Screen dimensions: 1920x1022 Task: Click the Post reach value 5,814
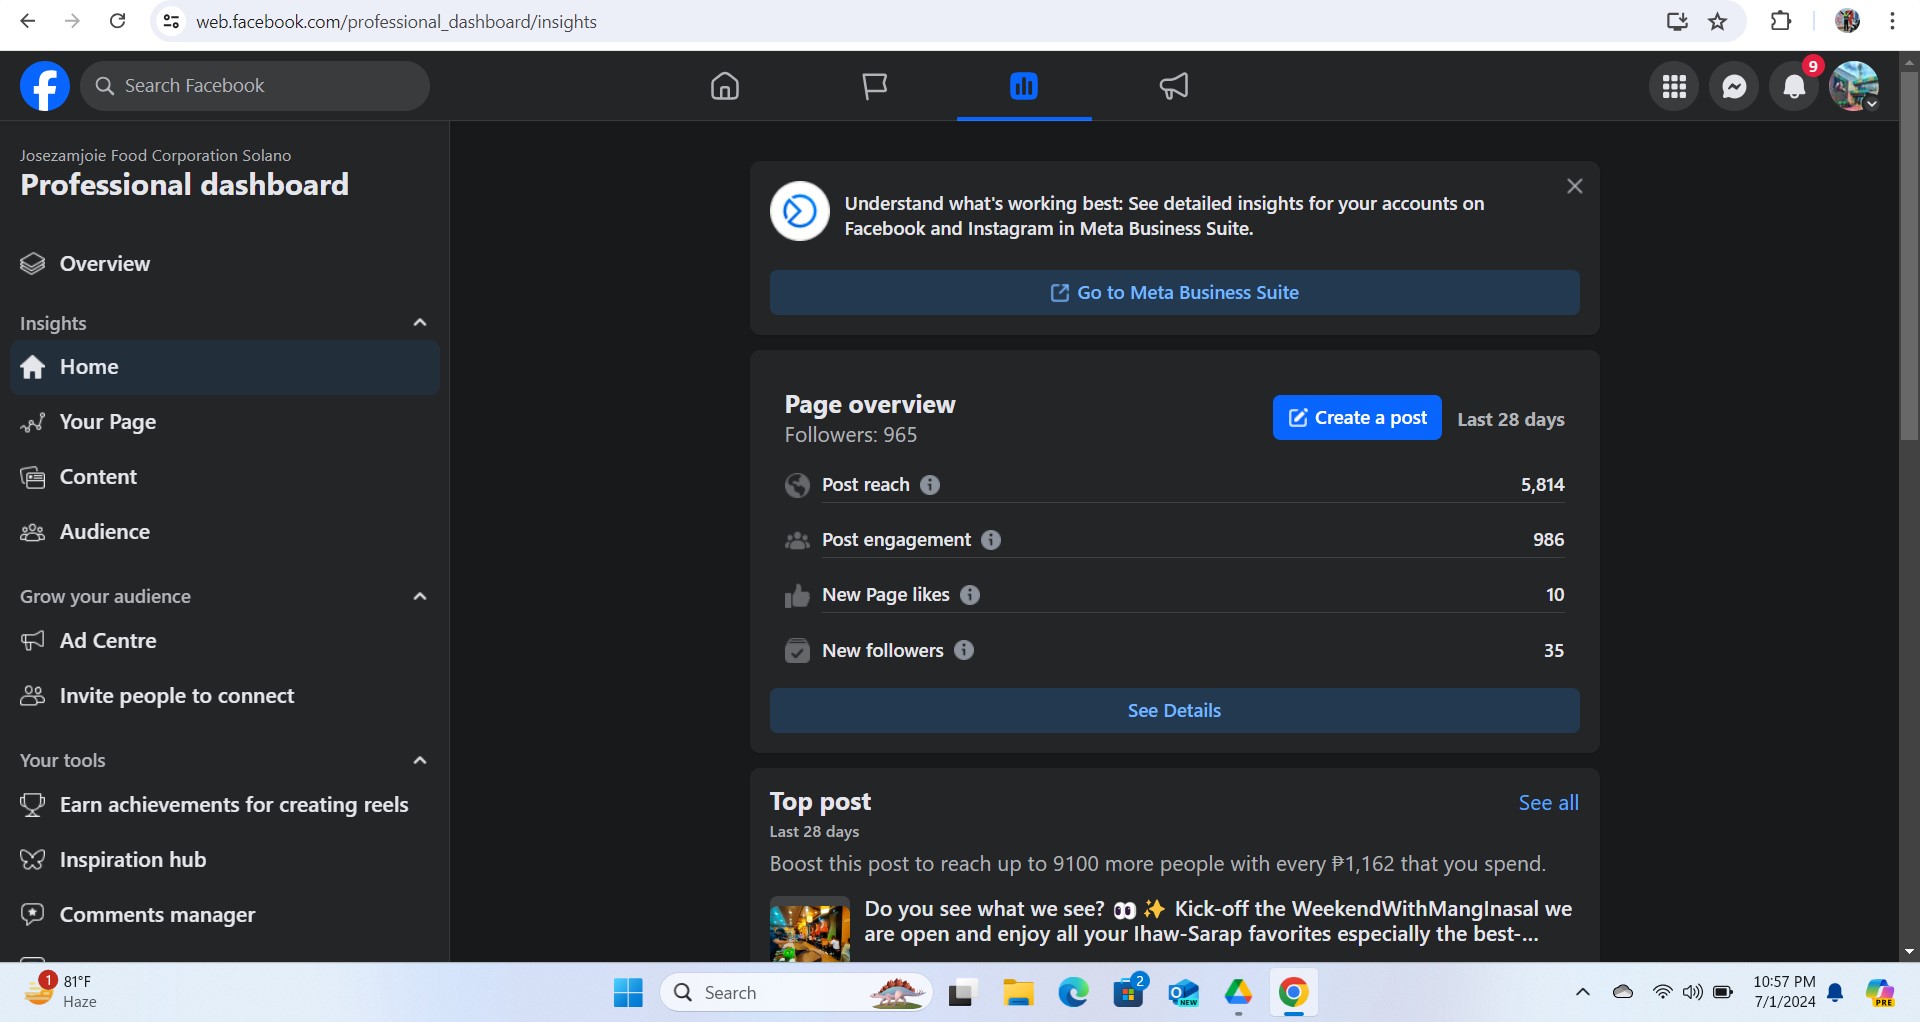1543,485
